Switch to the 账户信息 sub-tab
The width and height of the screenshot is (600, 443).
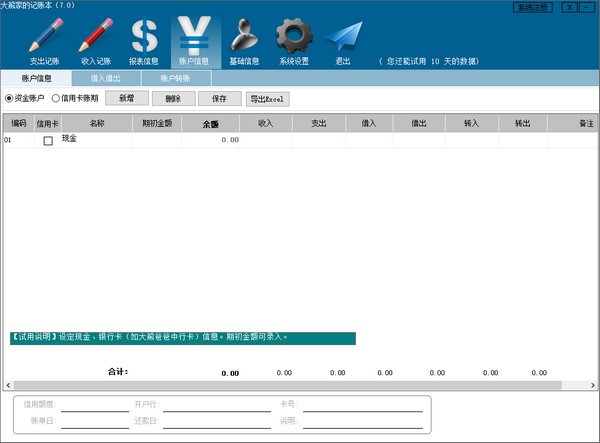[36, 78]
